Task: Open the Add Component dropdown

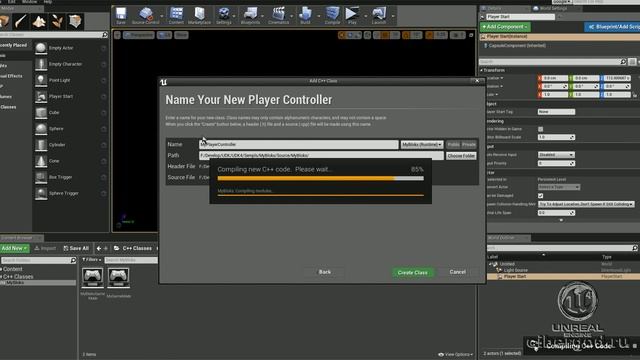Action: point(505,27)
